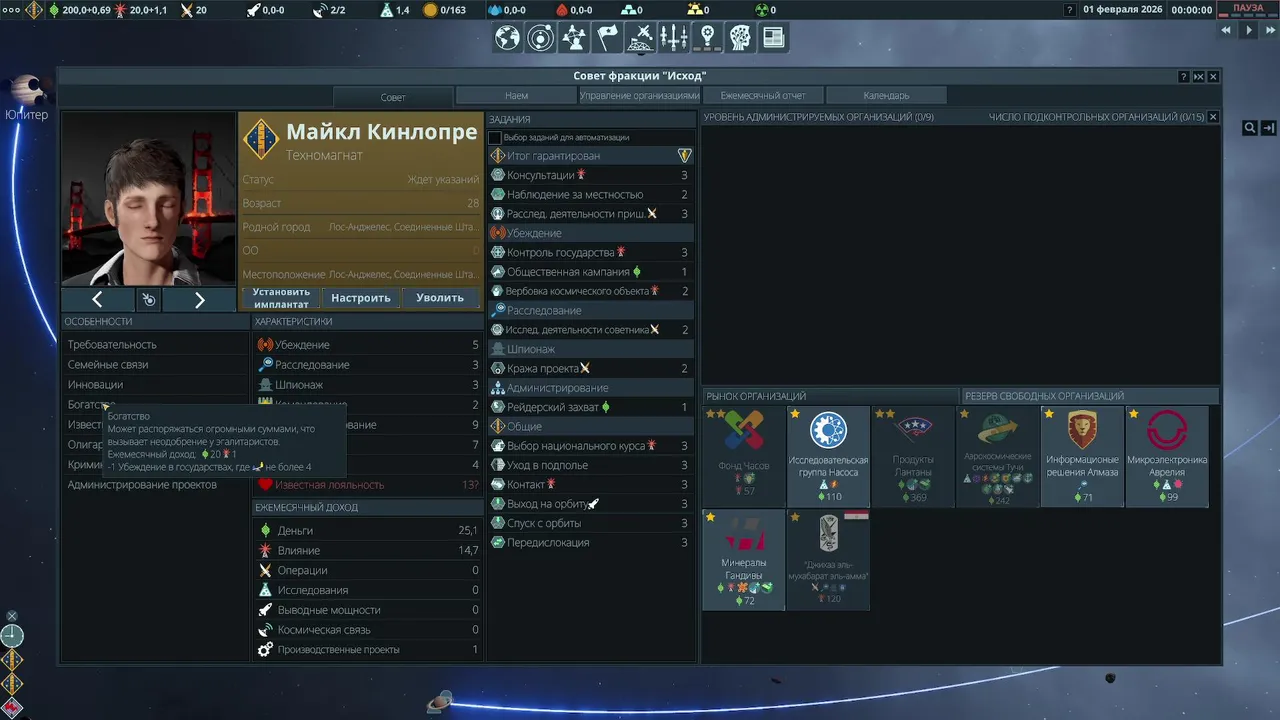The height and width of the screenshot is (720, 1280).
Task: Speed up game with fast-forward button
Action: click(x=1270, y=30)
